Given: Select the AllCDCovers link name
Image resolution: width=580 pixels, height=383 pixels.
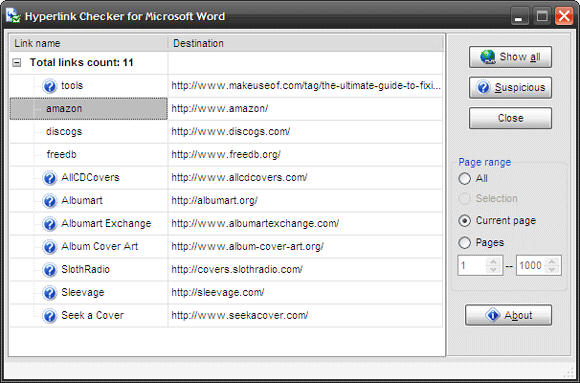Looking at the screenshot, I should pos(90,178).
